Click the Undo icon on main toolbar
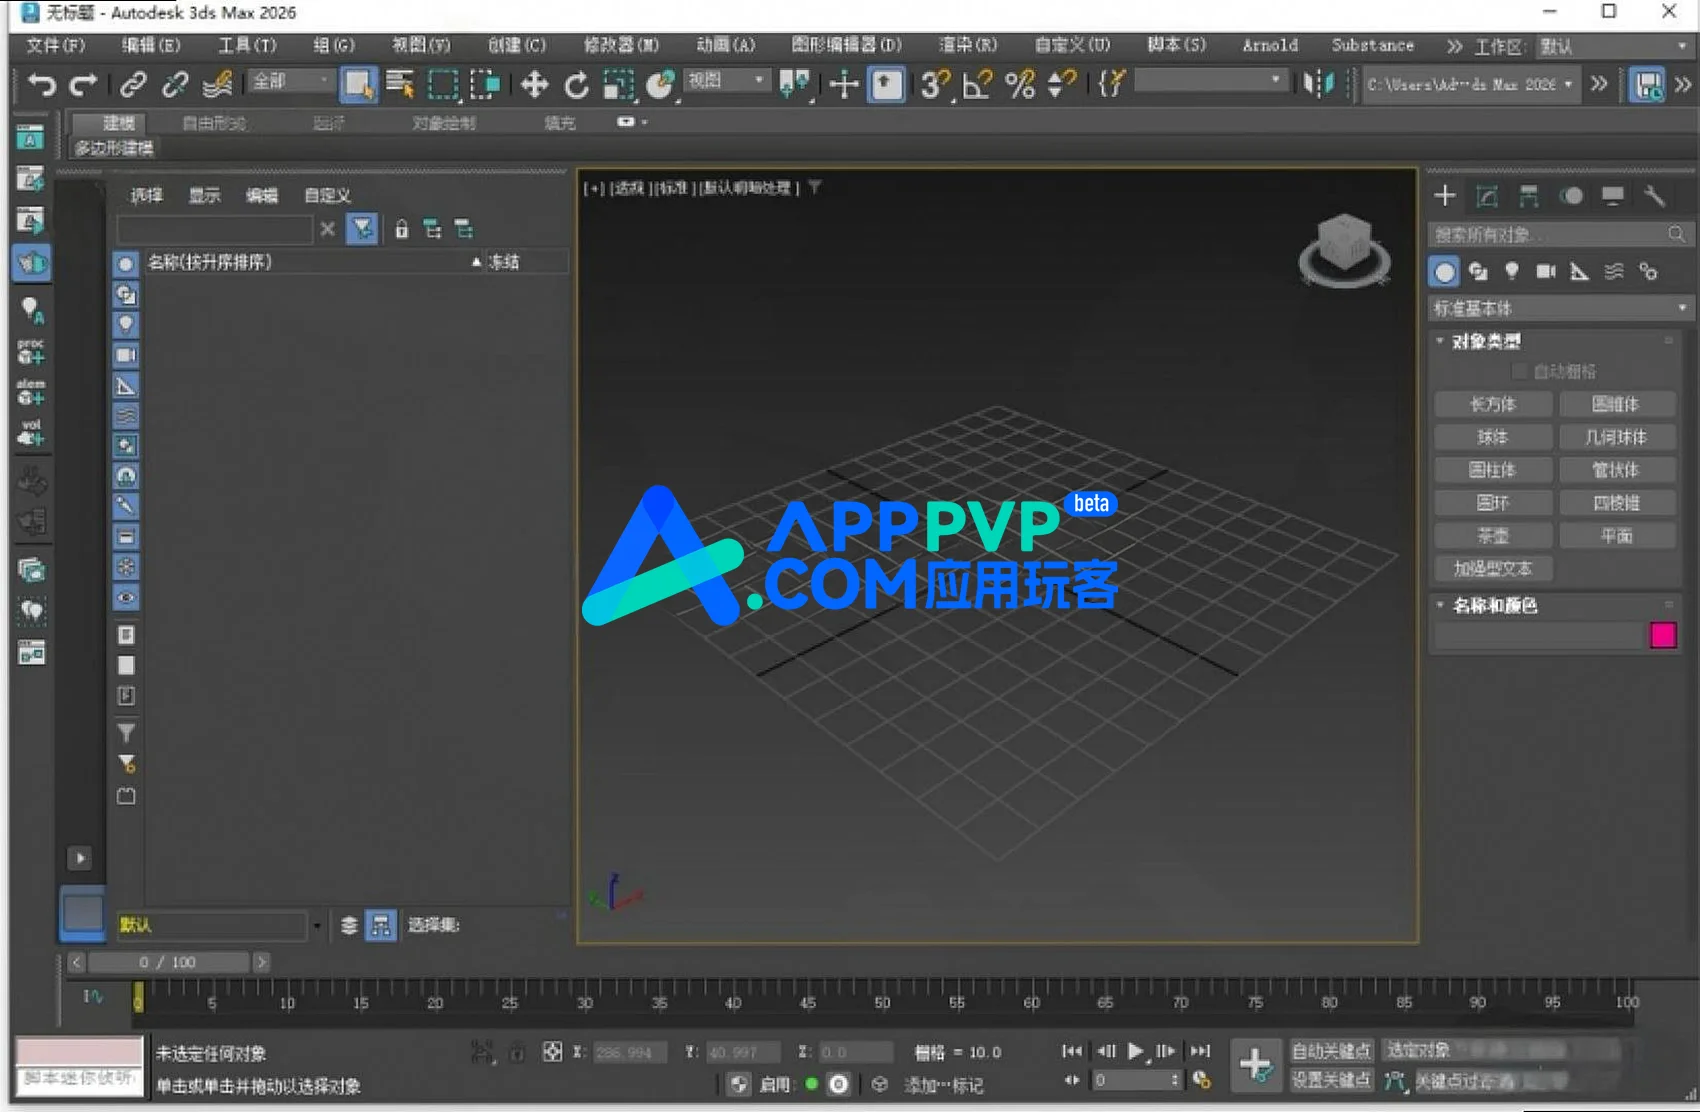The image size is (1700, 1112). [x=40, y=85]
